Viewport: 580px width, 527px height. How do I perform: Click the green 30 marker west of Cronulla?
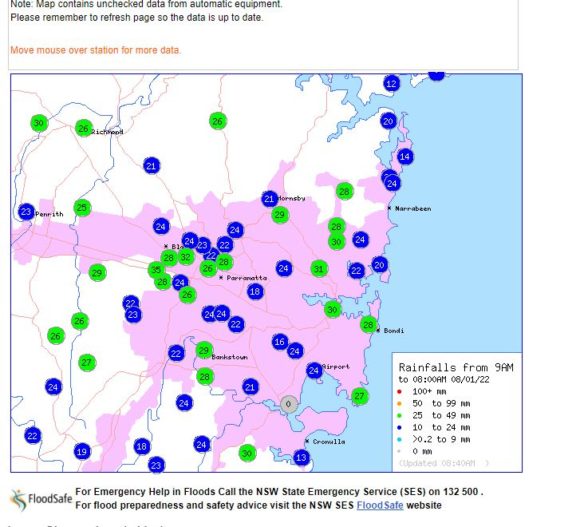pyautogui.click(x=247, y=453)
